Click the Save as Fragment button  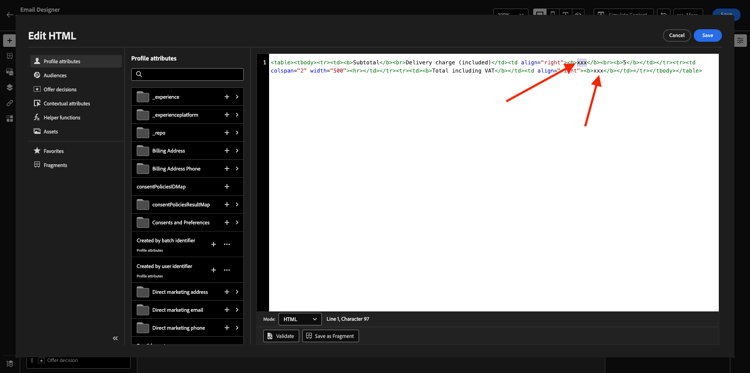click(x=331, y=336)
